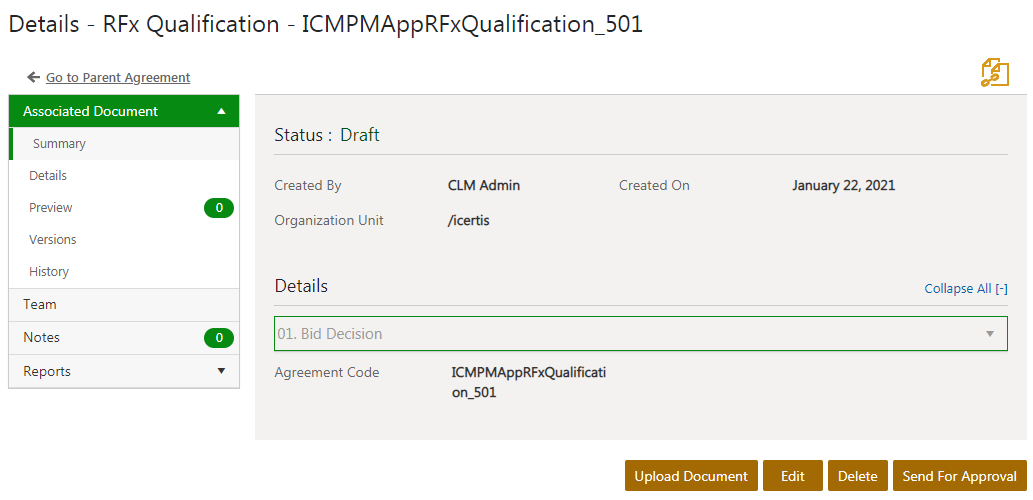Screen dimensions: 1033x500
Task: Click the Notes count badge
Action: (218, 338)
